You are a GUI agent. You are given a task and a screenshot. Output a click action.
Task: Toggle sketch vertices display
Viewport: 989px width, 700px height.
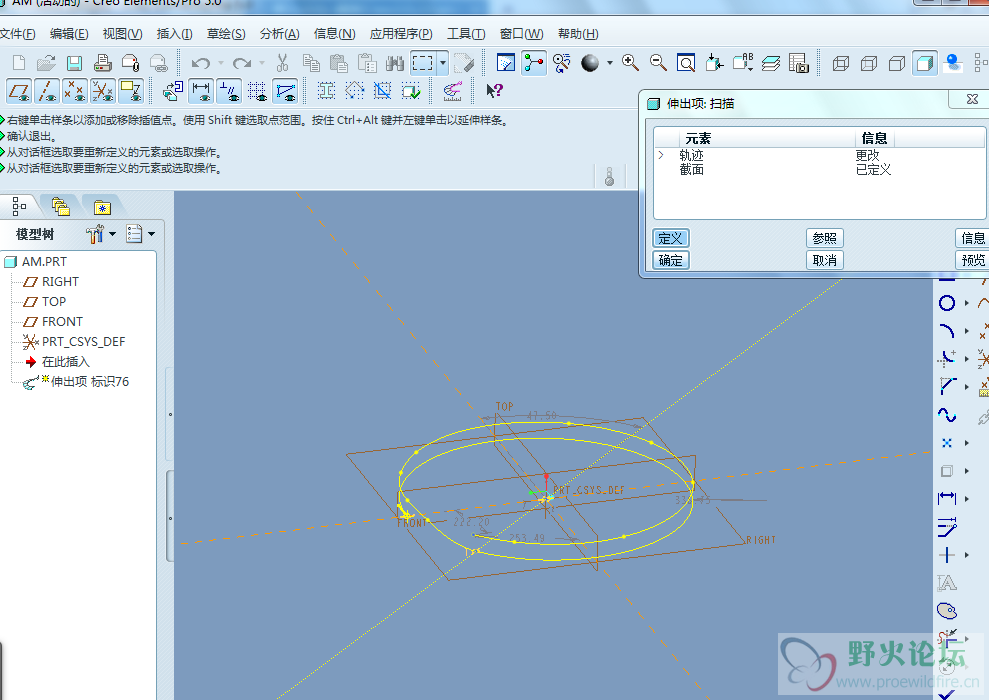click(x=285, y=91)
